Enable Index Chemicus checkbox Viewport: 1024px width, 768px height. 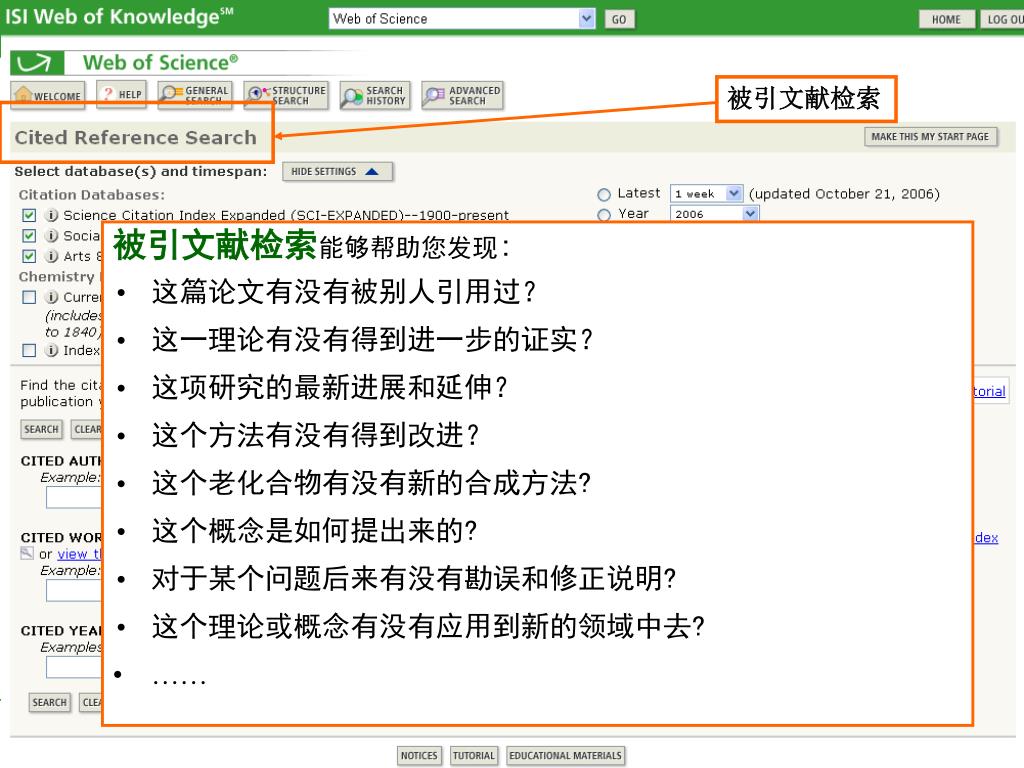point(29,350)
